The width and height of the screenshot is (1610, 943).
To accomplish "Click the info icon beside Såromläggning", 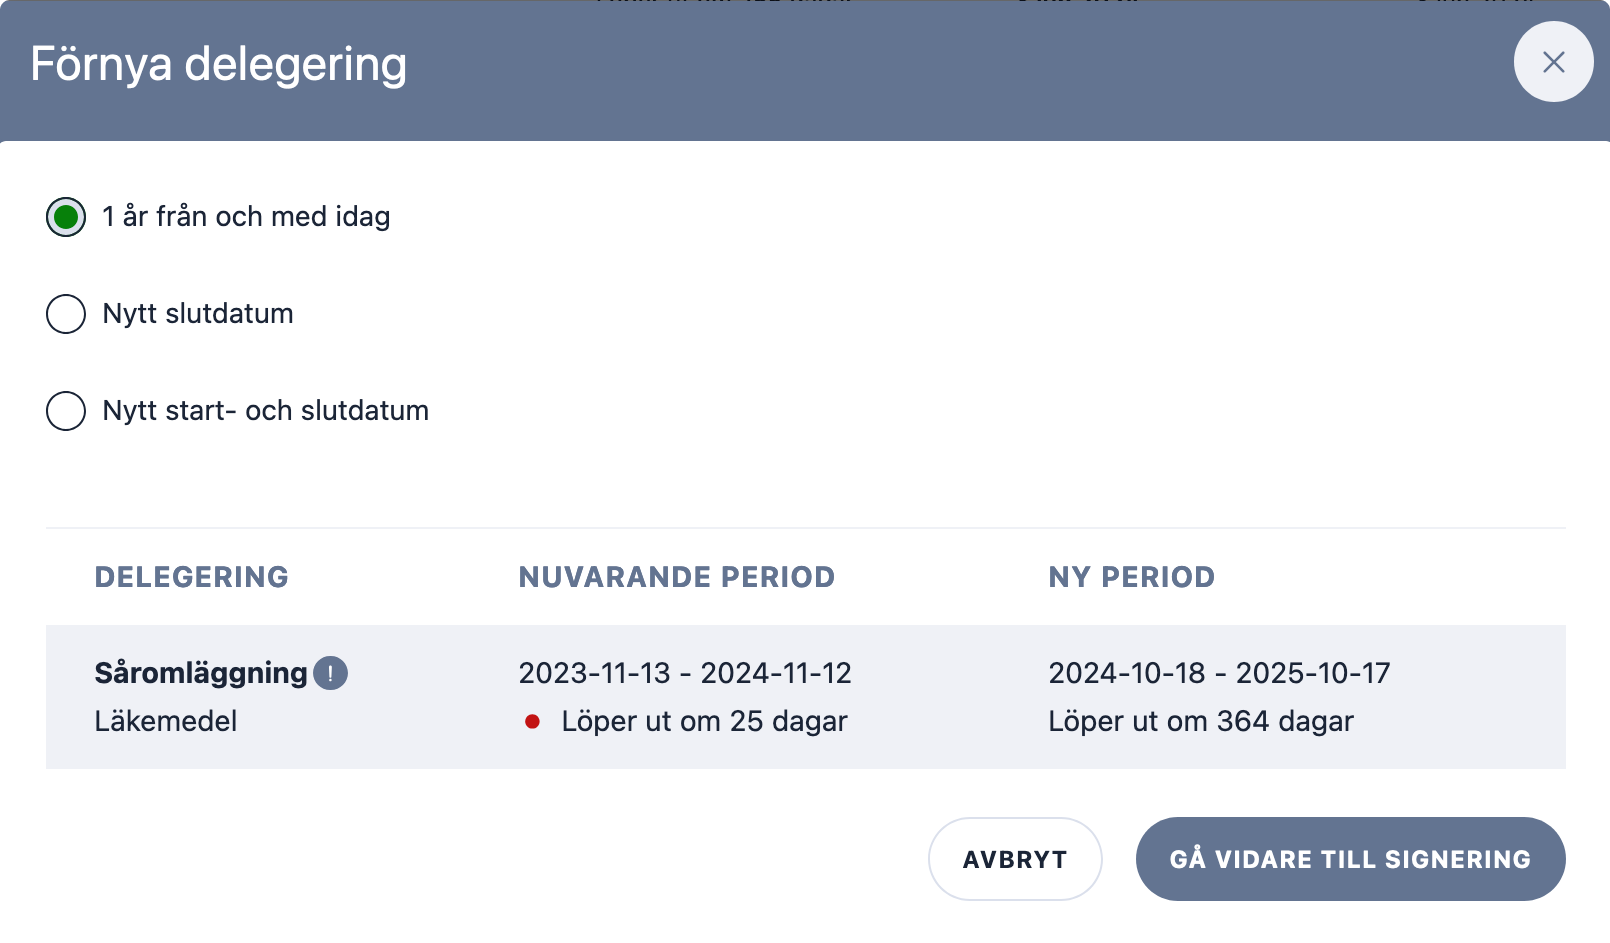I will [330, 673].
